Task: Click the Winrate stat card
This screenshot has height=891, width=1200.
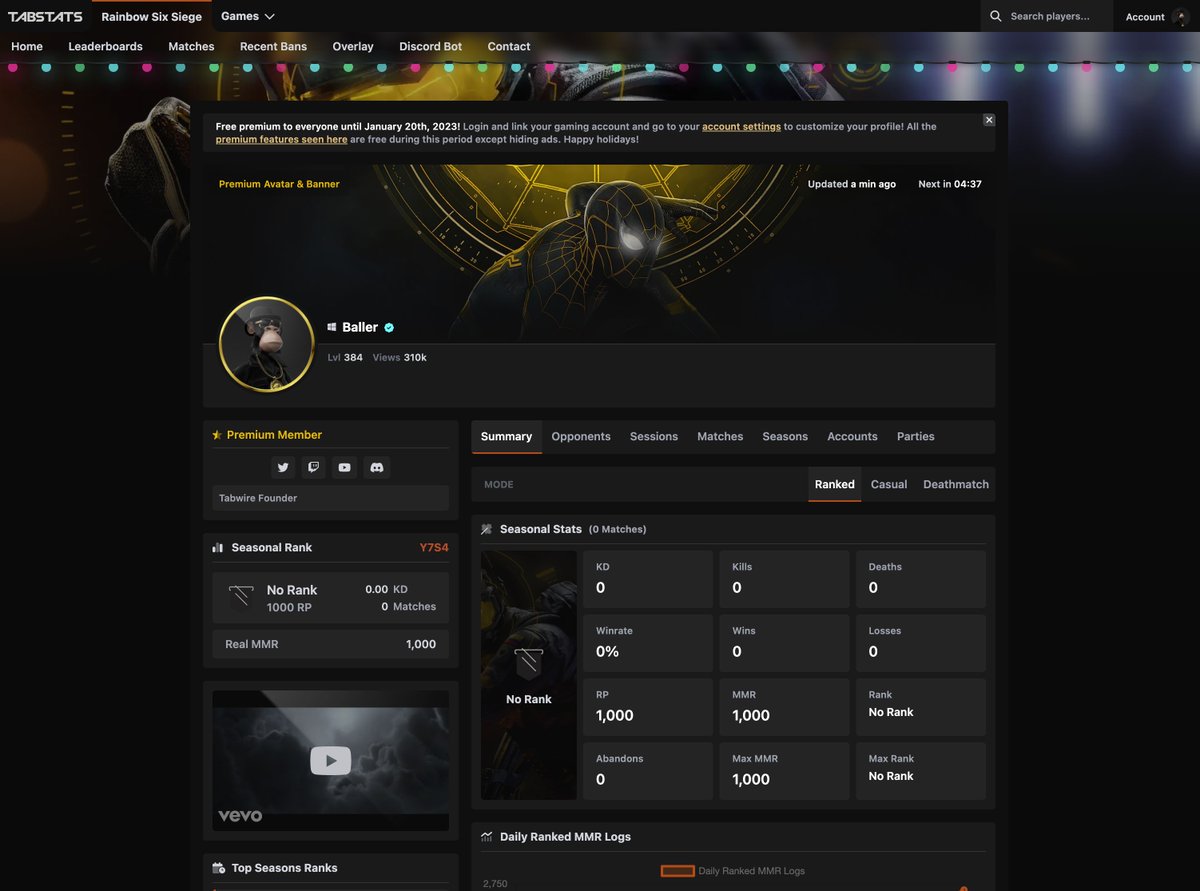Action: [x=648, y=643]
